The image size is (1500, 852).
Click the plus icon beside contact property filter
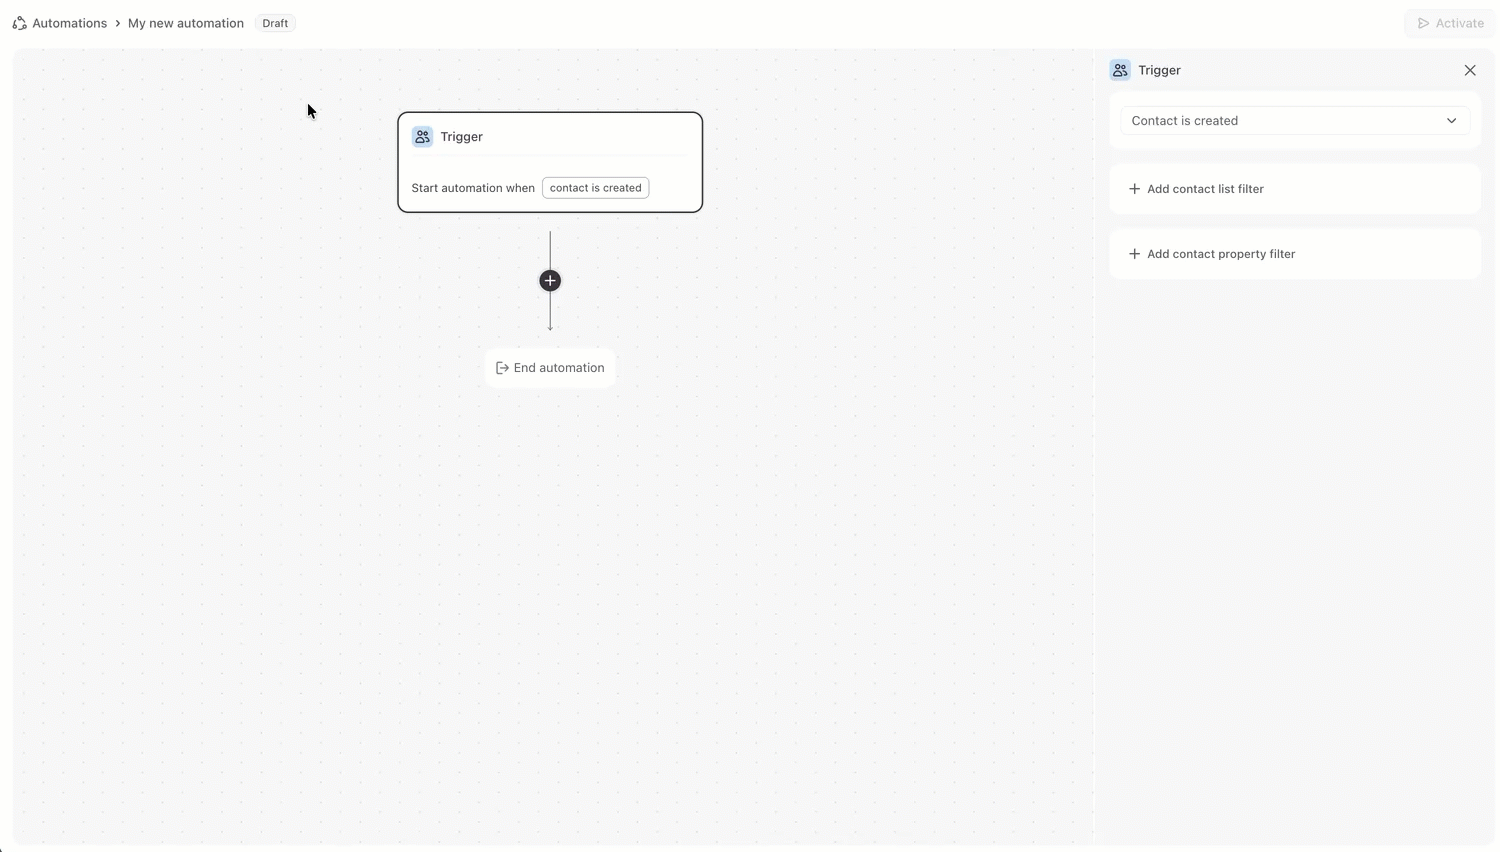(x=1134, y=254)
